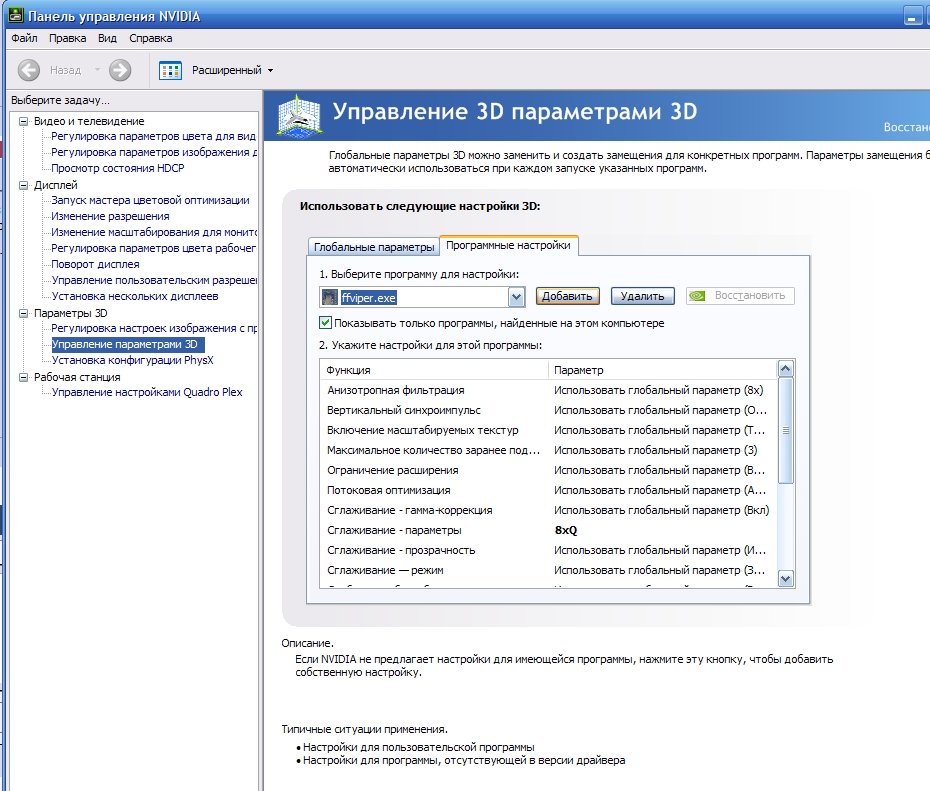Click the settings list scrollbar thumb
This screenshot has height=791, width=930.
pyautogui.click(x=785, y=430)
